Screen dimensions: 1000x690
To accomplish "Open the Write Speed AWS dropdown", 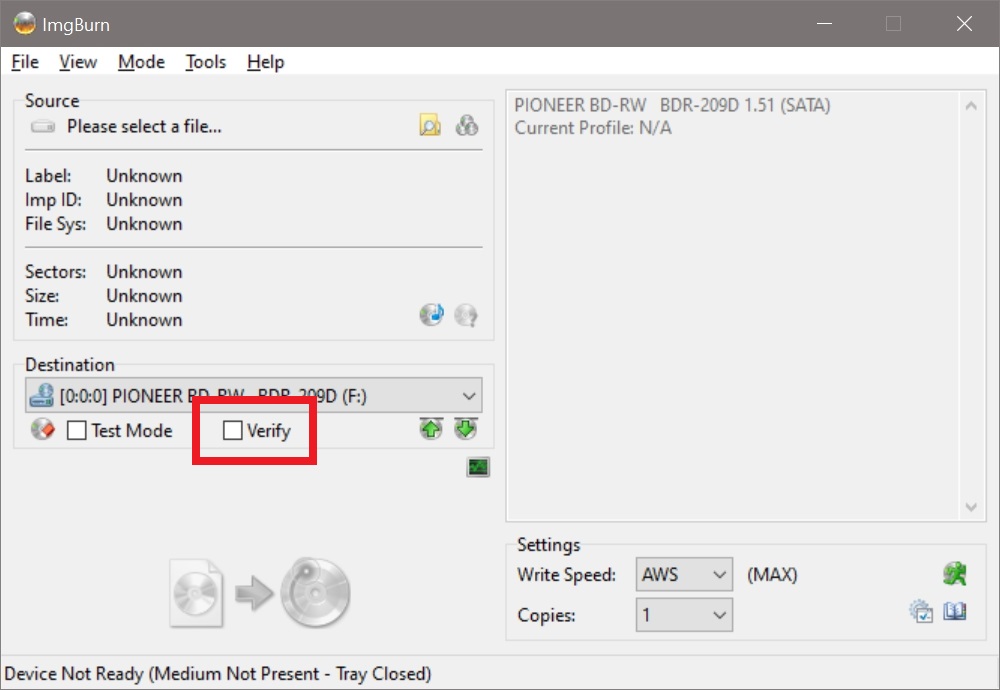I will 684,575.
